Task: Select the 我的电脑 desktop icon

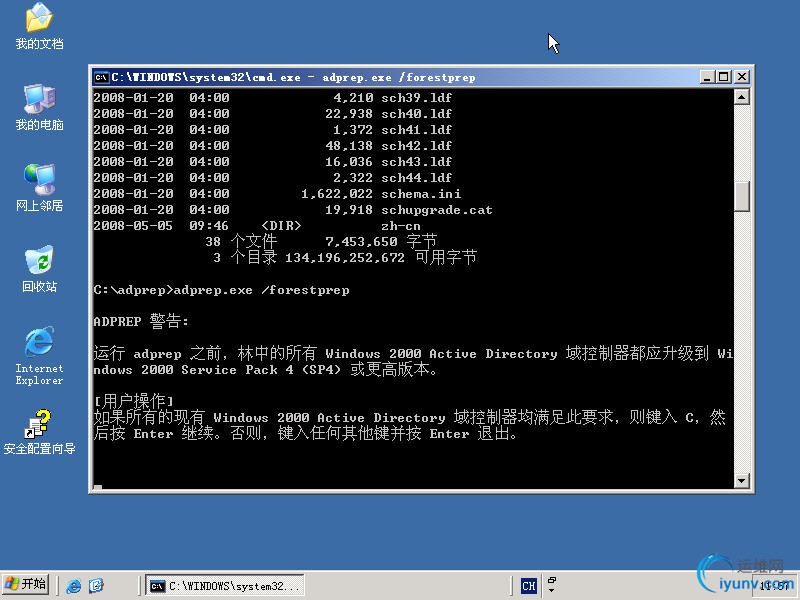Action: [39, 108]
